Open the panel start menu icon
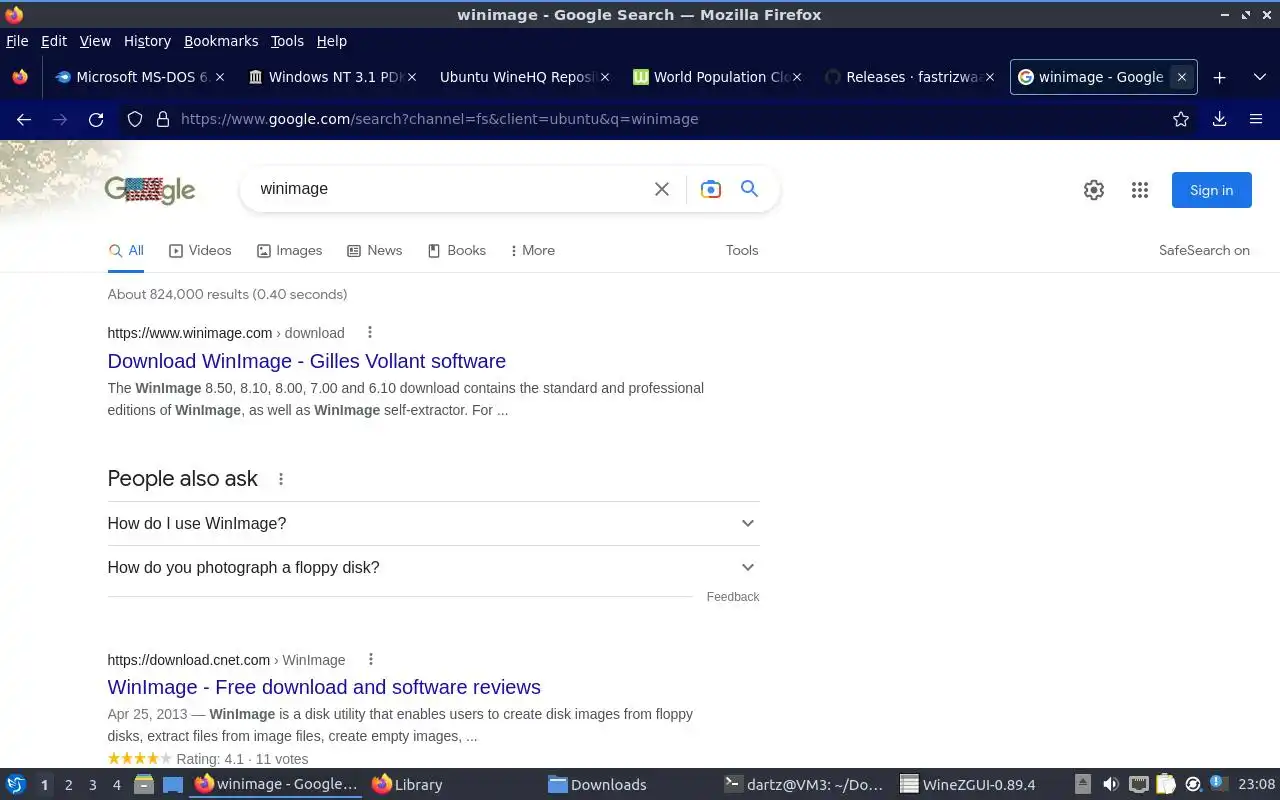Viewport: 1280px width, 800px height. pyautogui.click(x=16, y=784)
